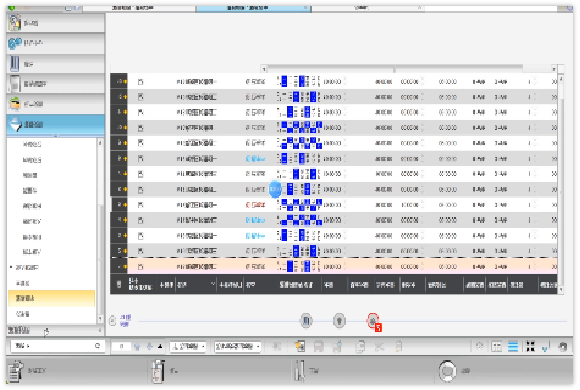Select the highlighted yellow item in the sidebar list
The image size is (580, 390).
(51, 298)
